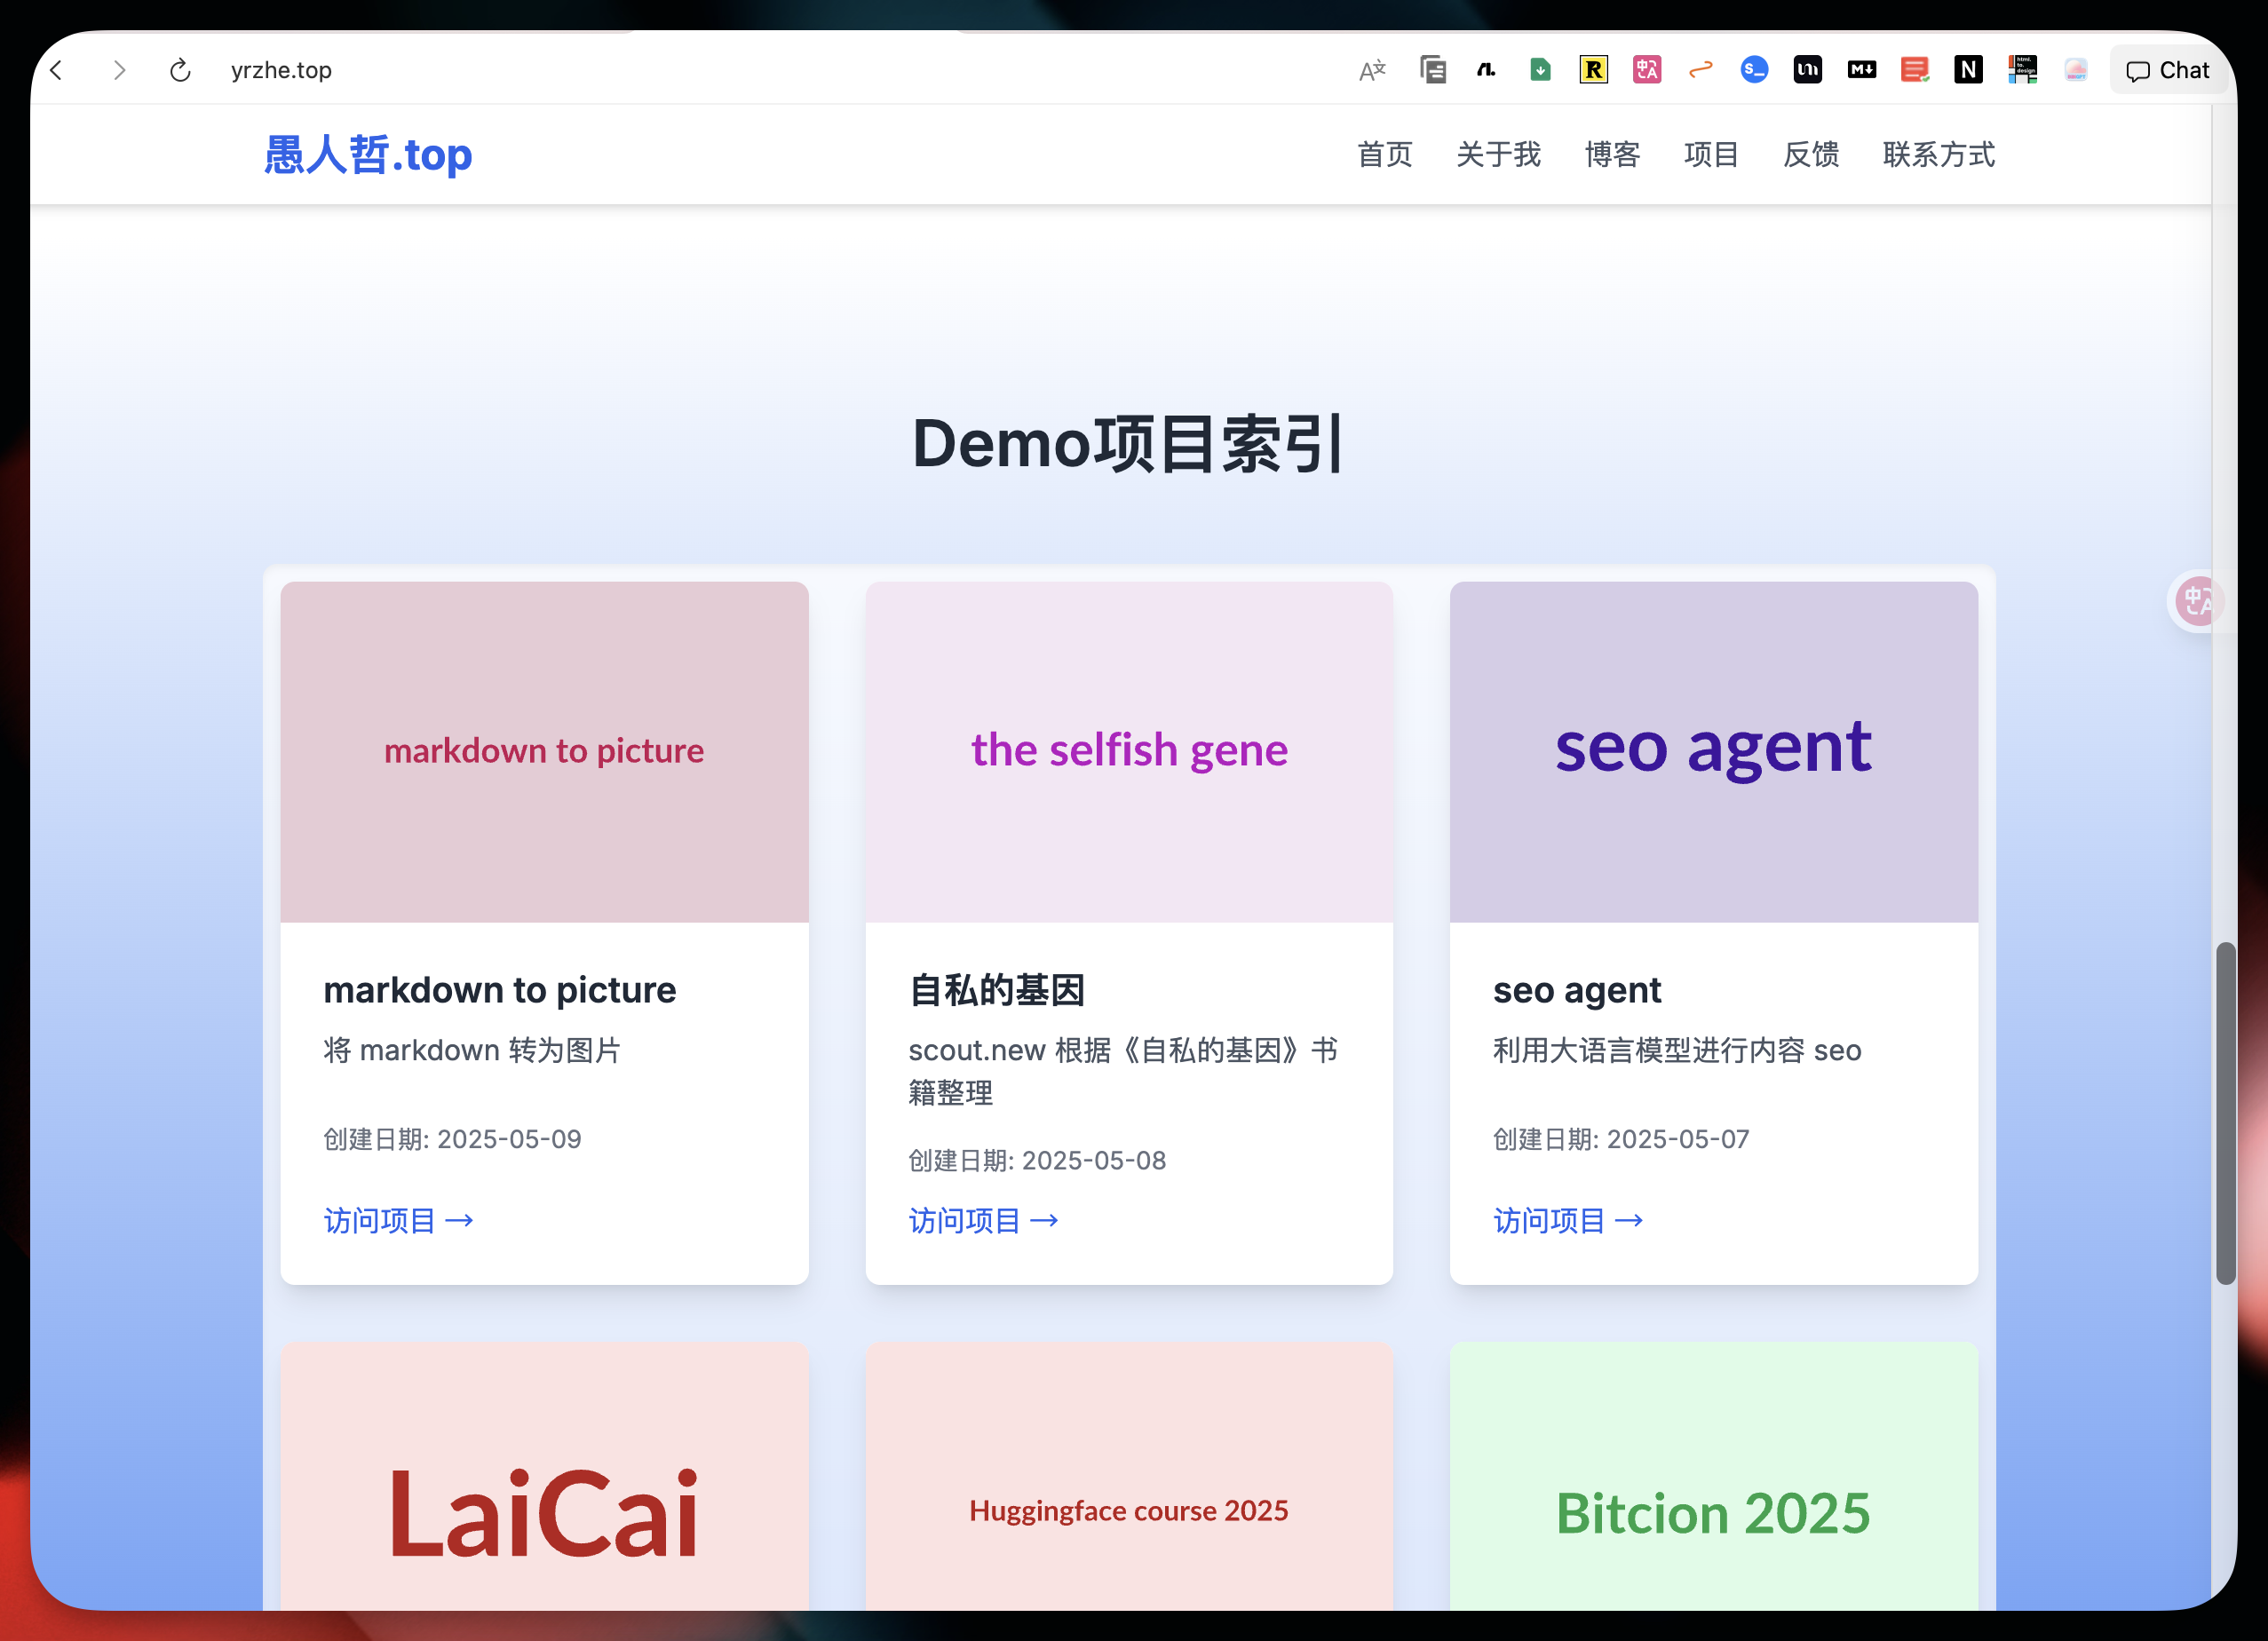Click the 自私的基因 card title
Viewport: 2268px width, 1641px height.
tap(996, 990)
